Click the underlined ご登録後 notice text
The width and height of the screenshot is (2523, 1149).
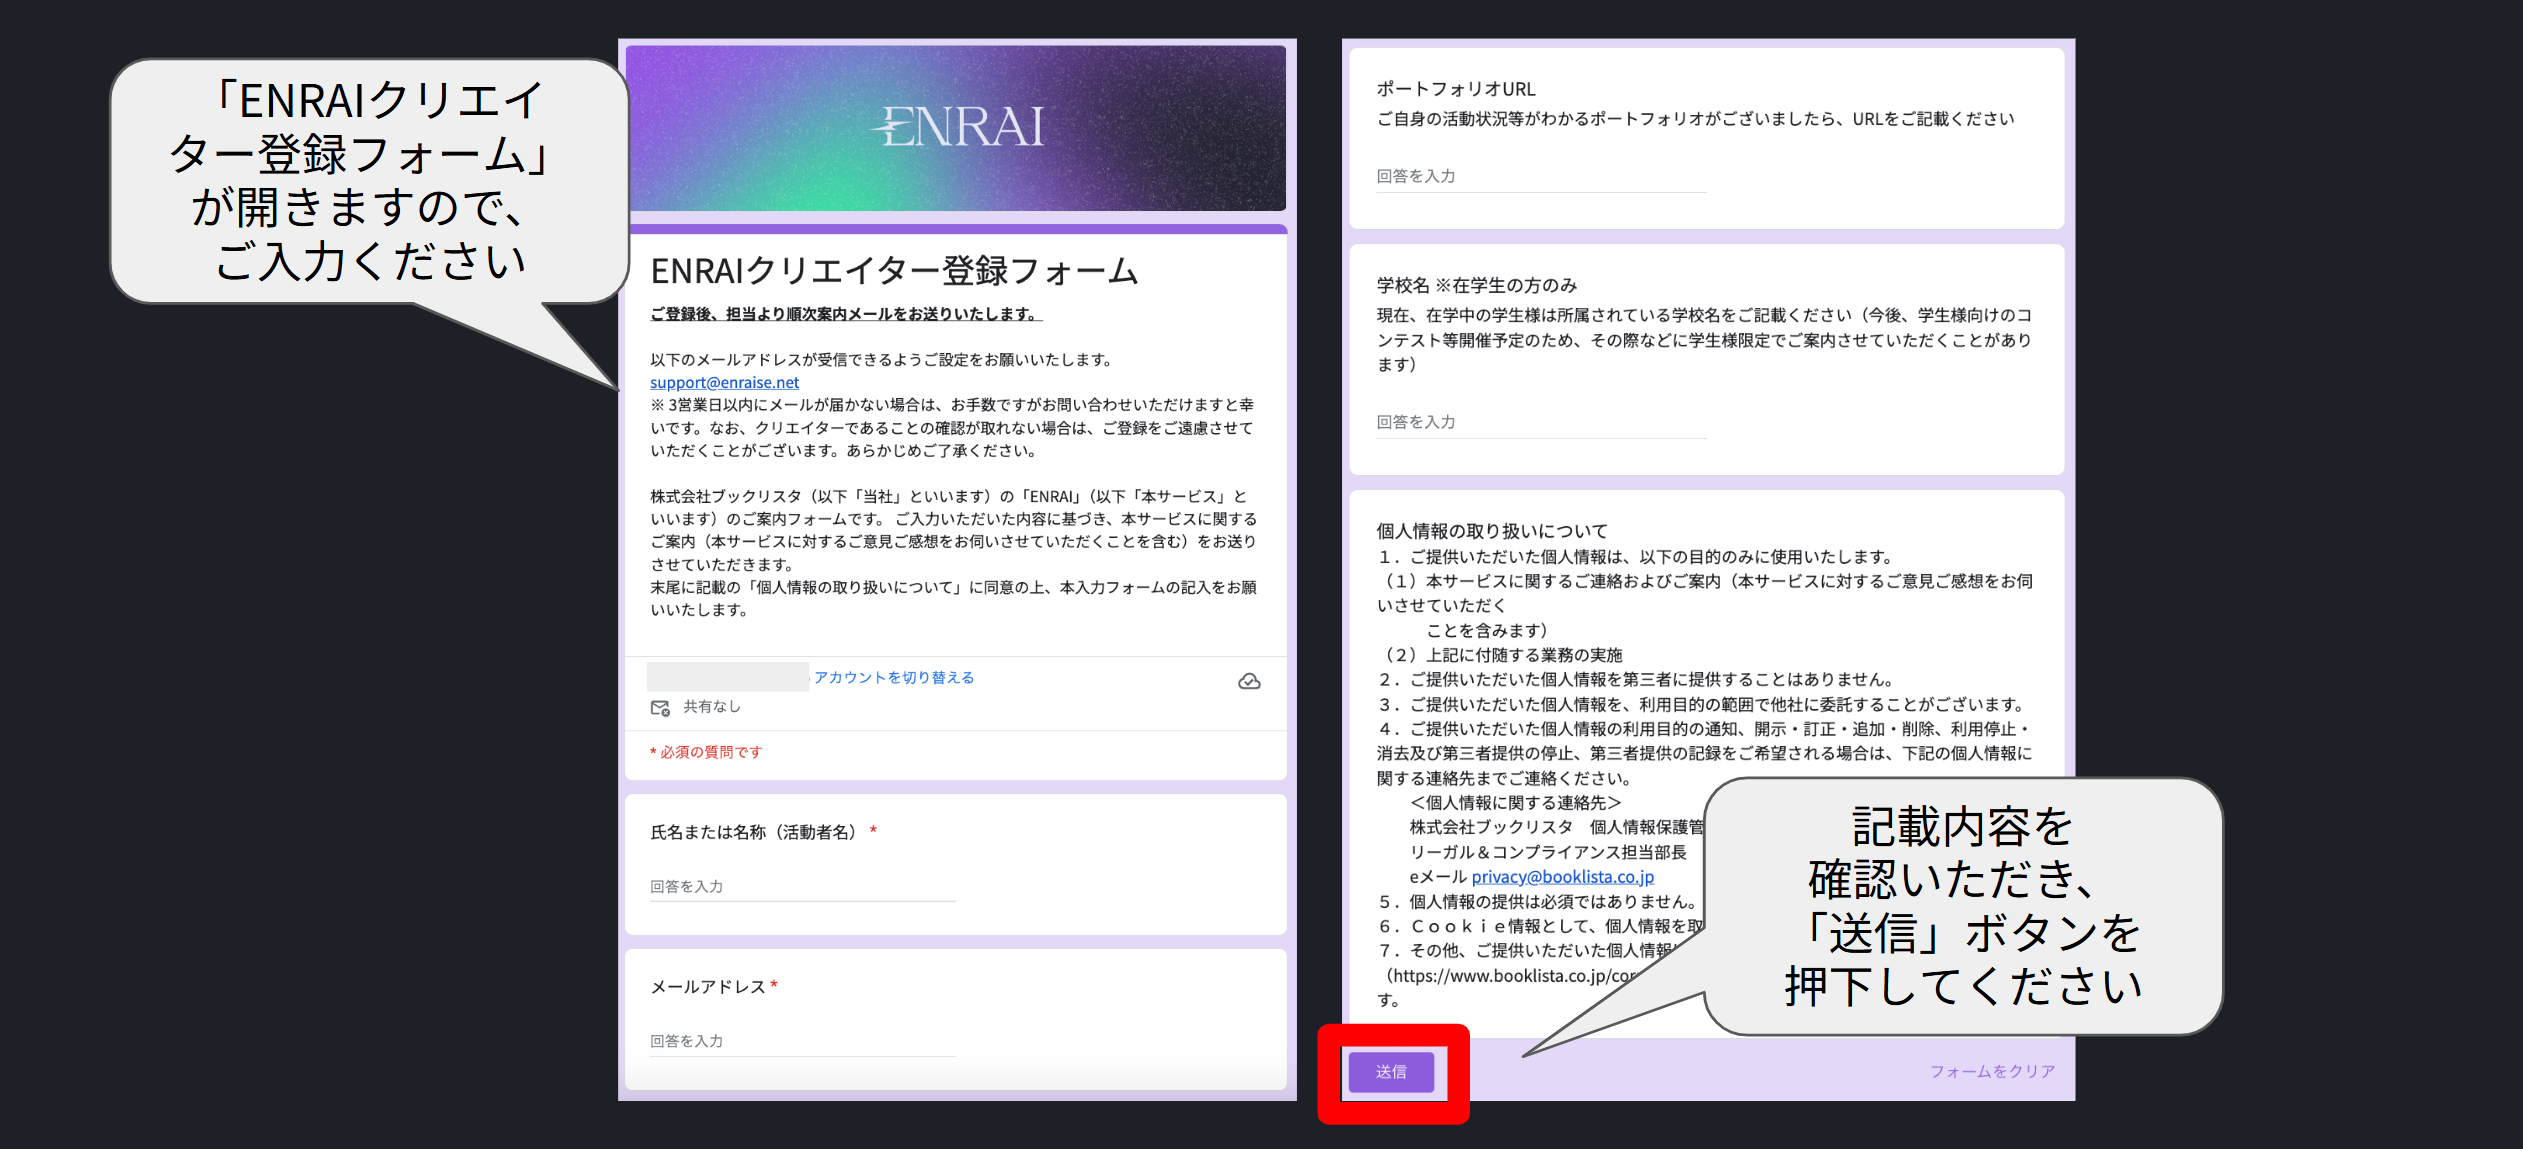click(845, 314)
